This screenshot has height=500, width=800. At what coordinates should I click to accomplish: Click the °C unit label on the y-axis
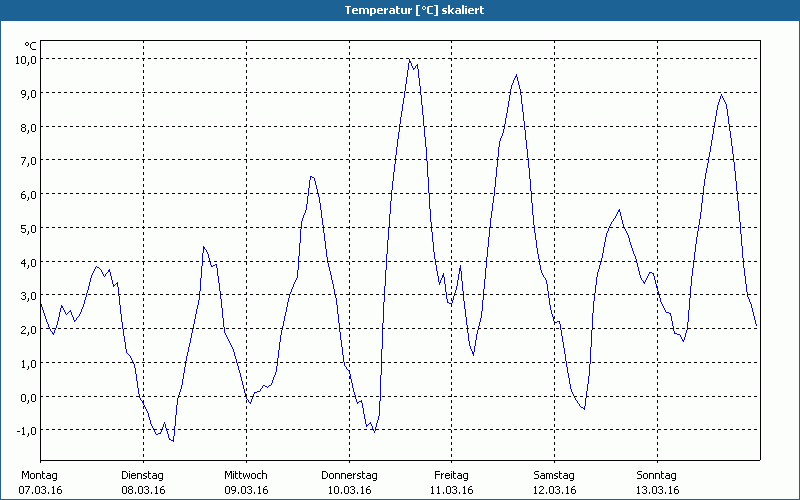[31, 47]
